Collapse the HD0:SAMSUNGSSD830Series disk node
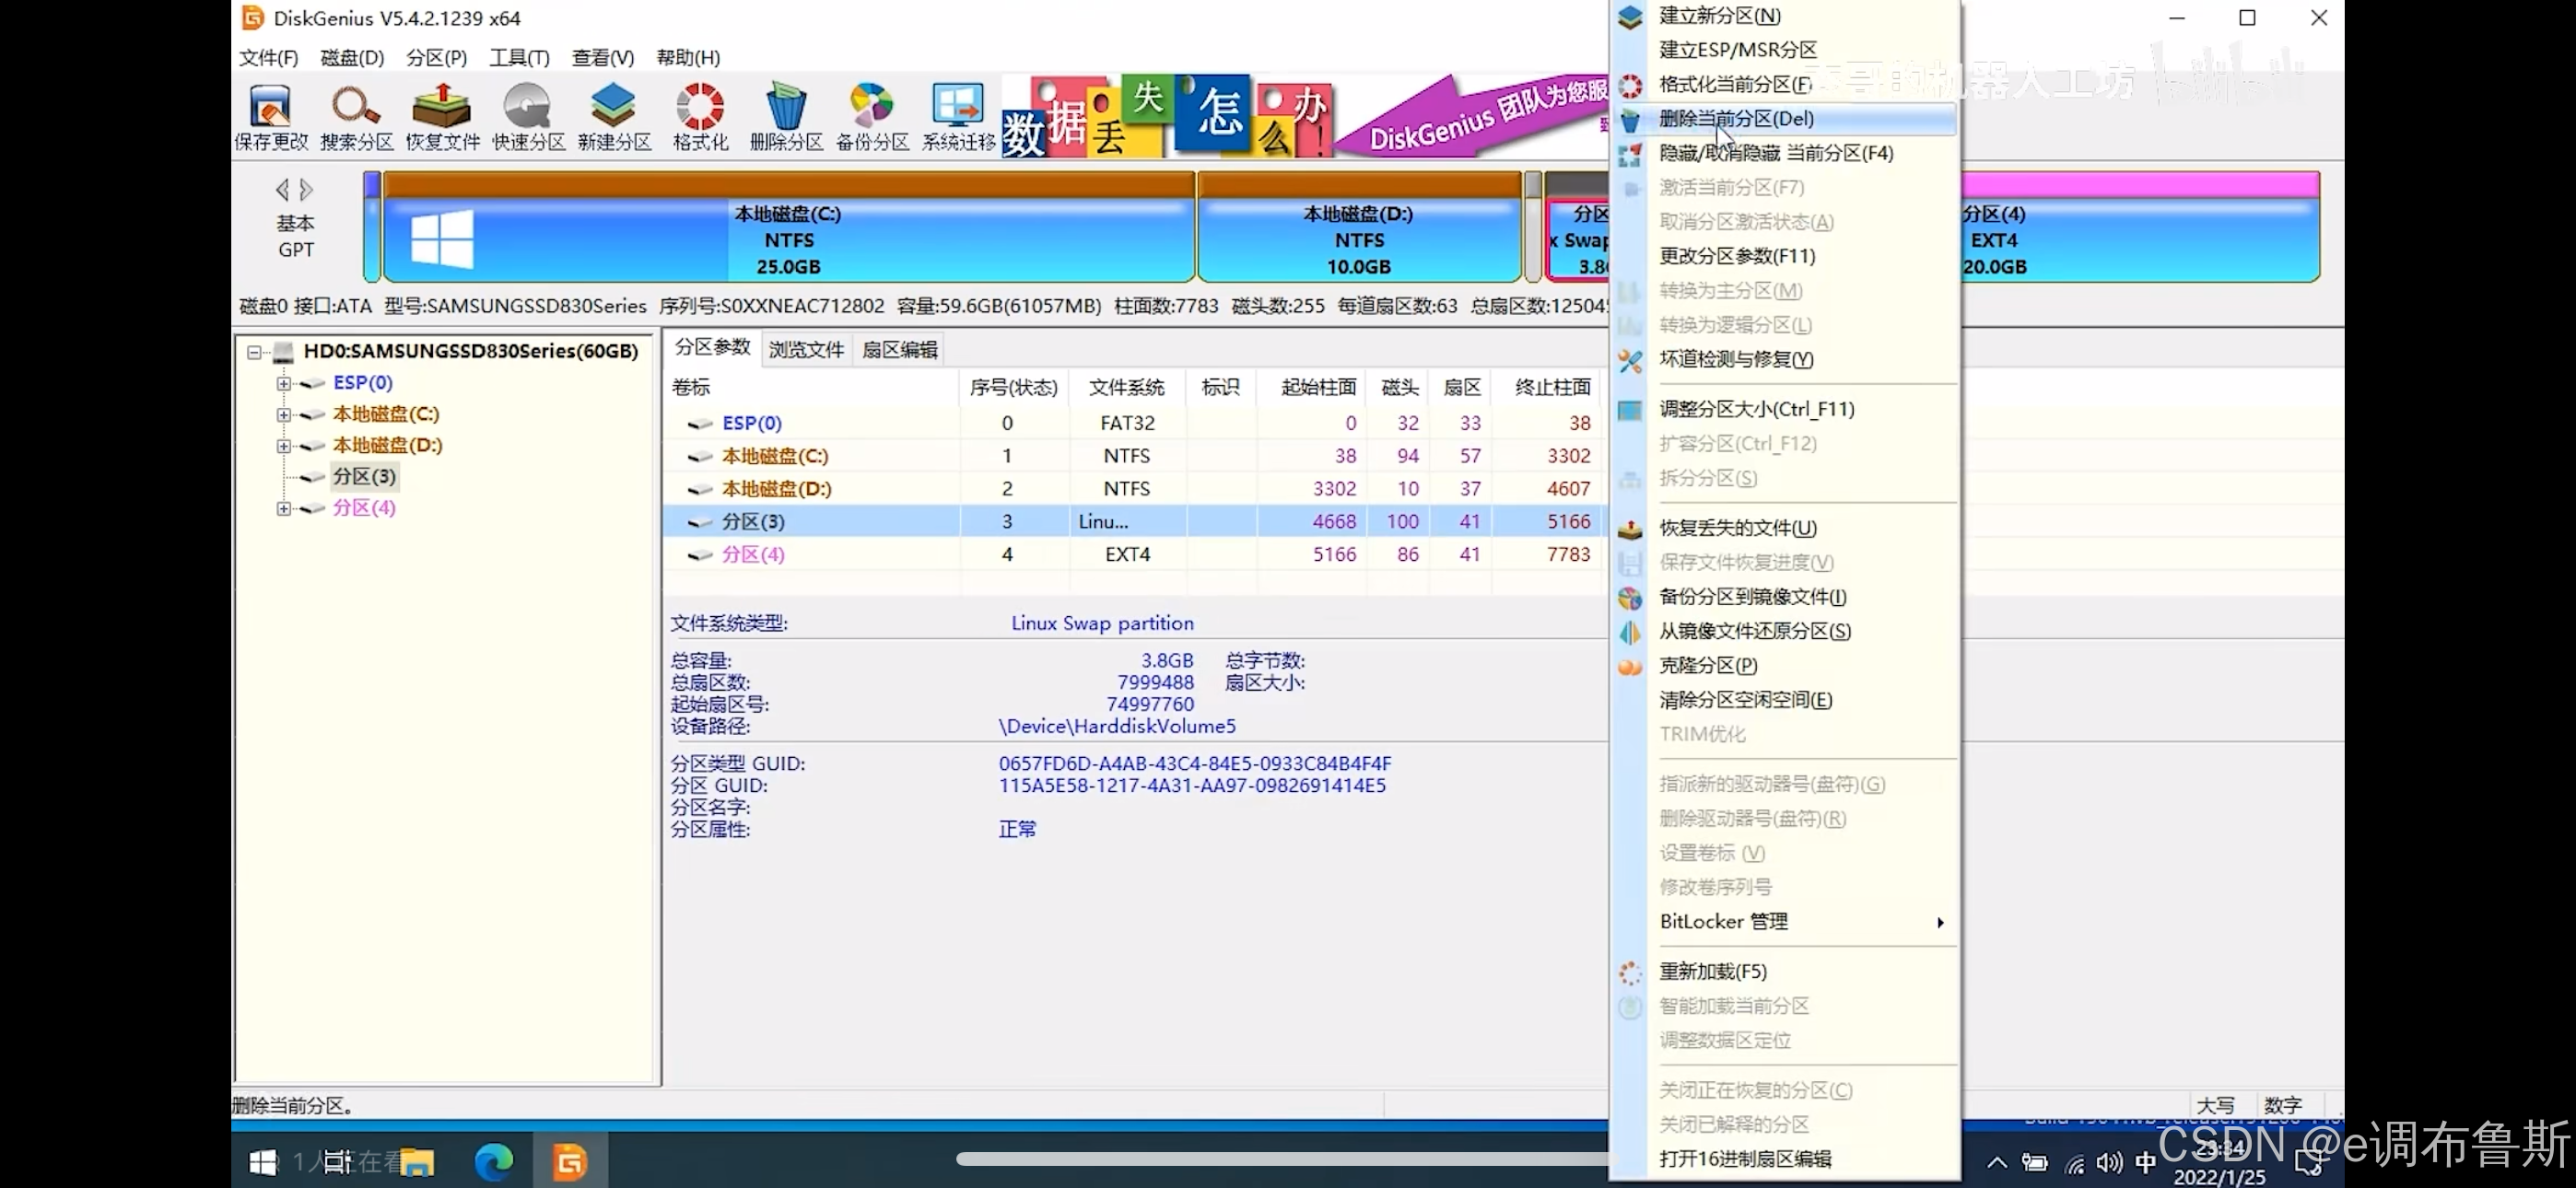 [x=254, y=352]
